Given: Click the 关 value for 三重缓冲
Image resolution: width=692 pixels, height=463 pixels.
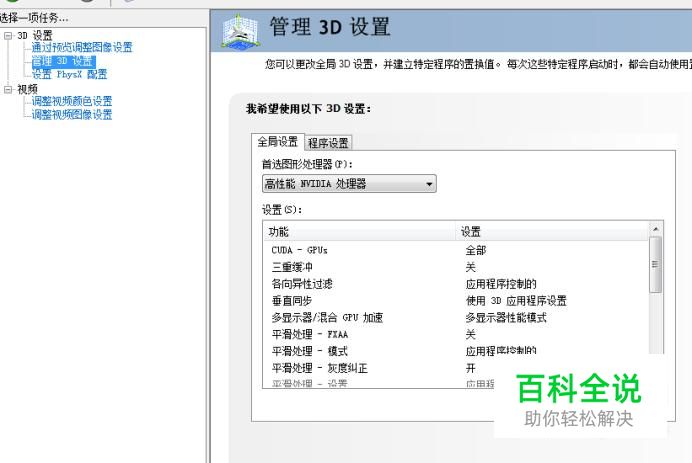Looking at the screenshot, I should pos(470,267).
